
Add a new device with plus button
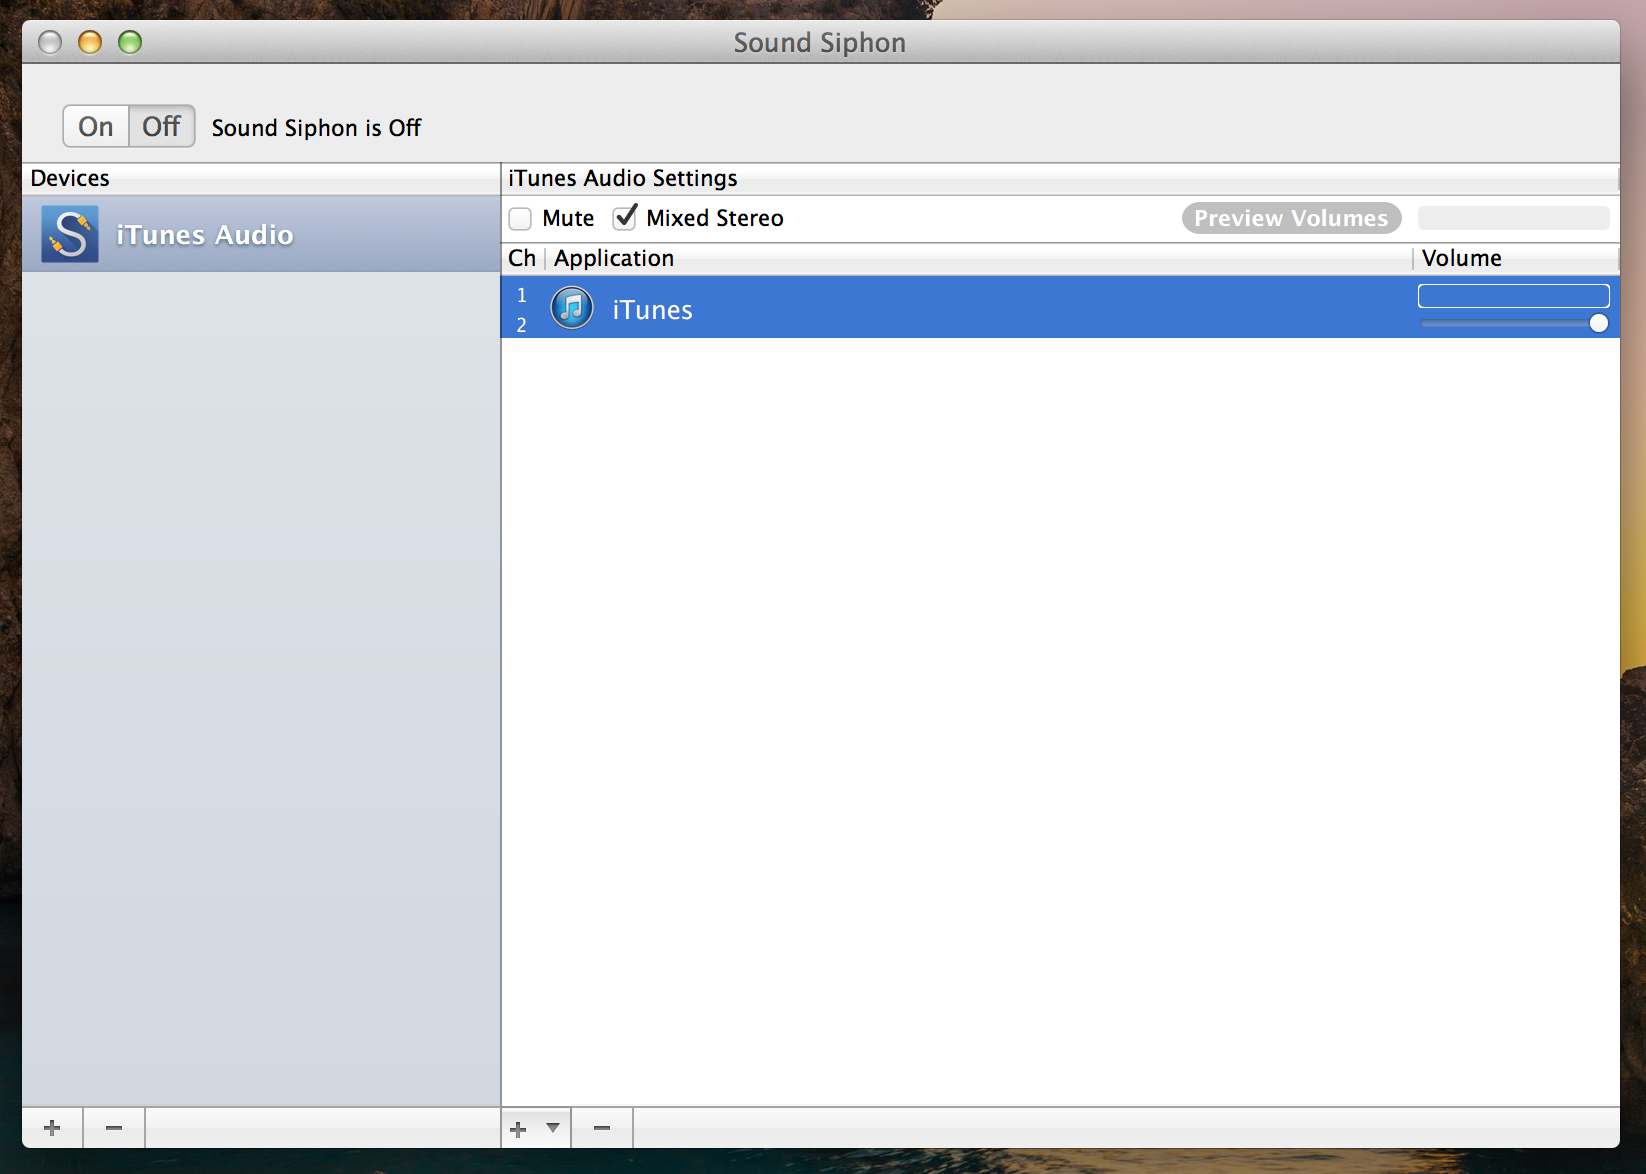(52, 1128)
